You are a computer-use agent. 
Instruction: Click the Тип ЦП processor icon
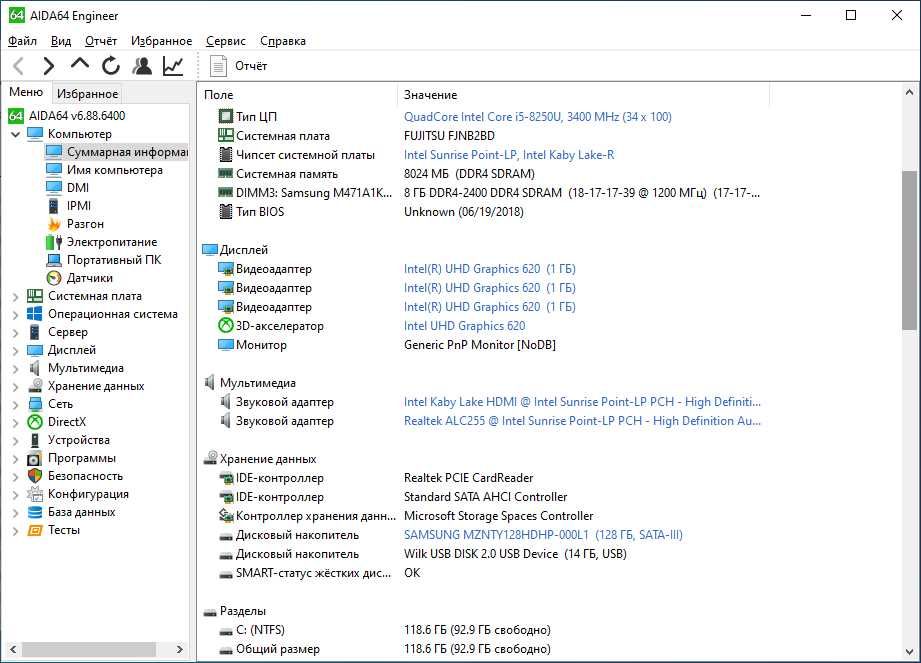226,116
